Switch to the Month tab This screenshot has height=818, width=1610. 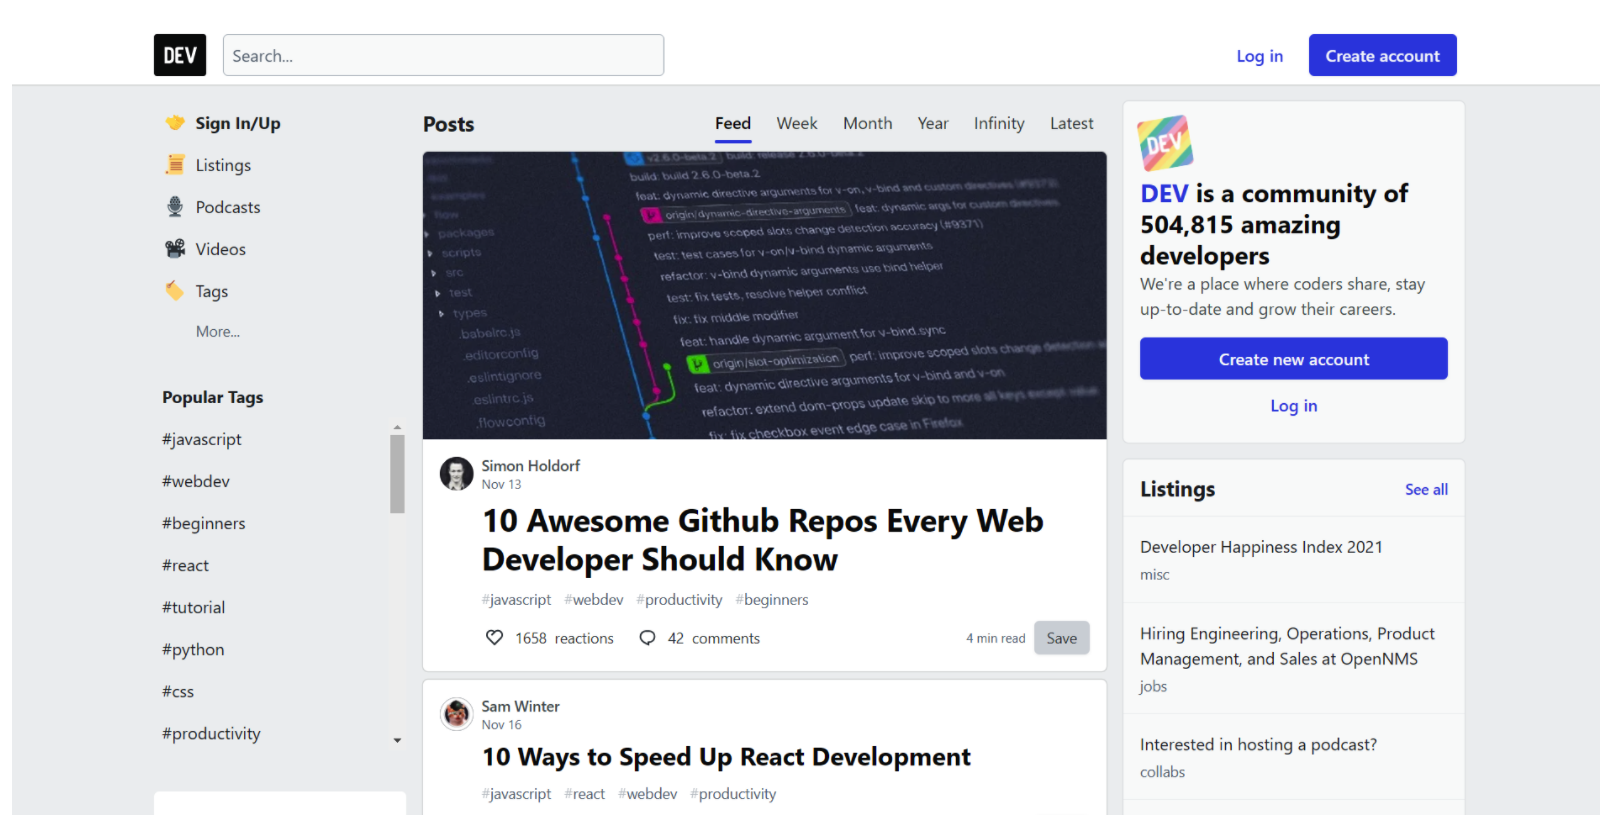coord(868,124)
